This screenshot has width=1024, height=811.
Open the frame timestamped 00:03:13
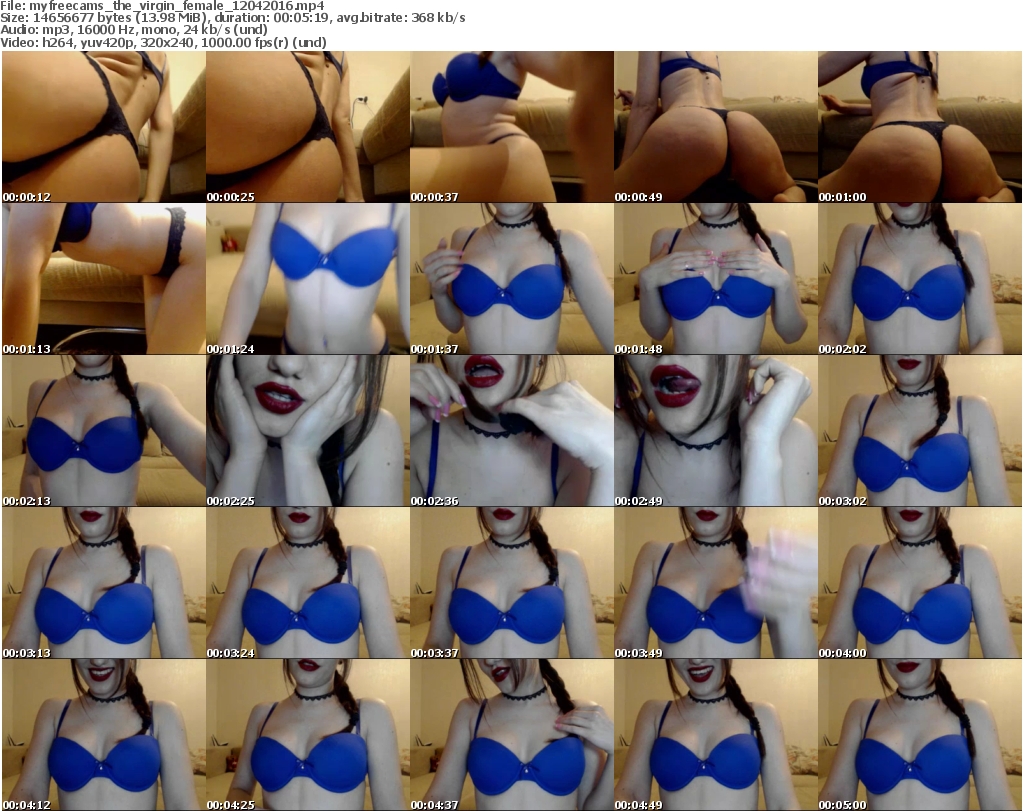point(103,583)
